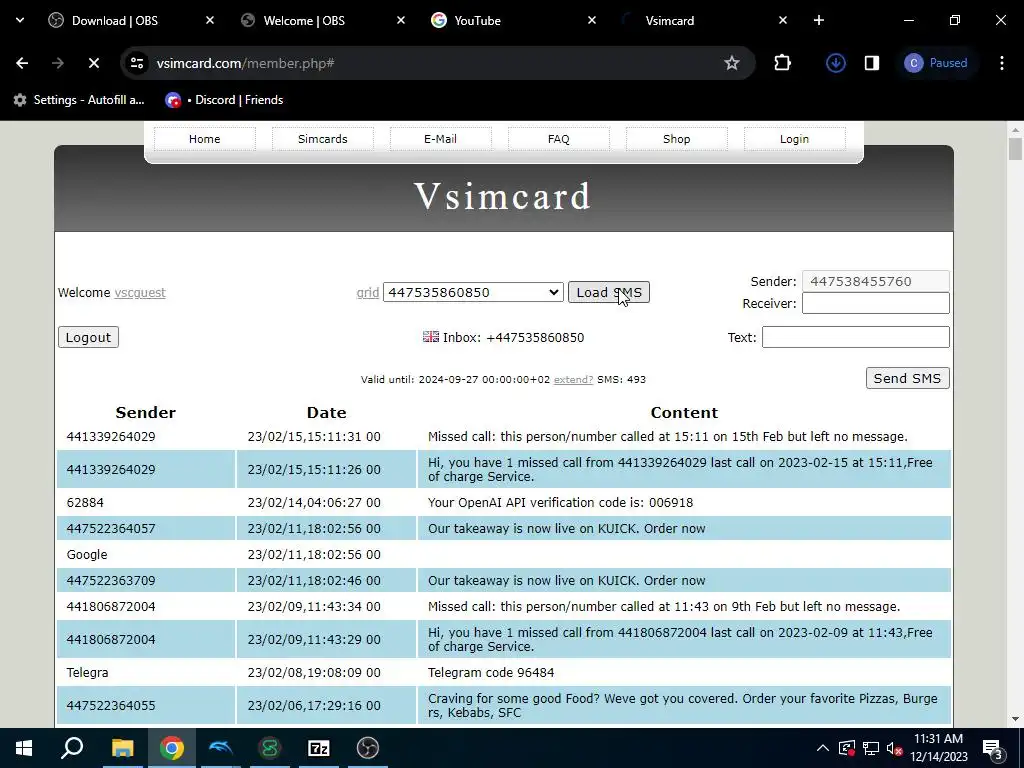Click the Load SMS button
This screenshot has width=1024, height=768.
tap(609, 292)
